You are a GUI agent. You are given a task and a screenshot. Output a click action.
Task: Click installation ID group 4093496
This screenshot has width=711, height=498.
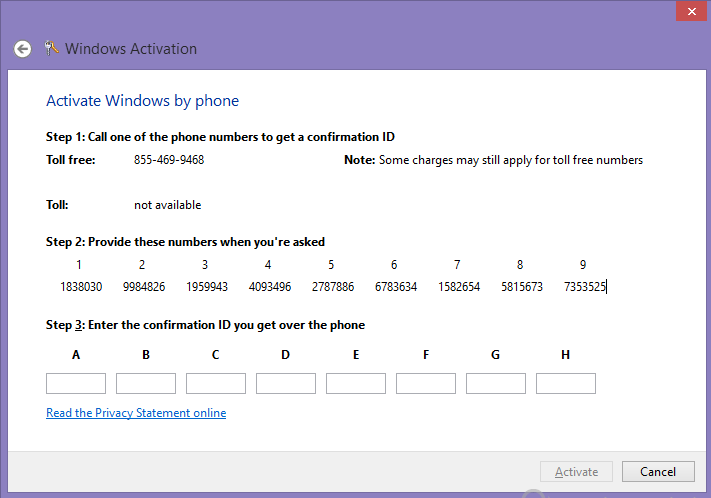point(270,287)
